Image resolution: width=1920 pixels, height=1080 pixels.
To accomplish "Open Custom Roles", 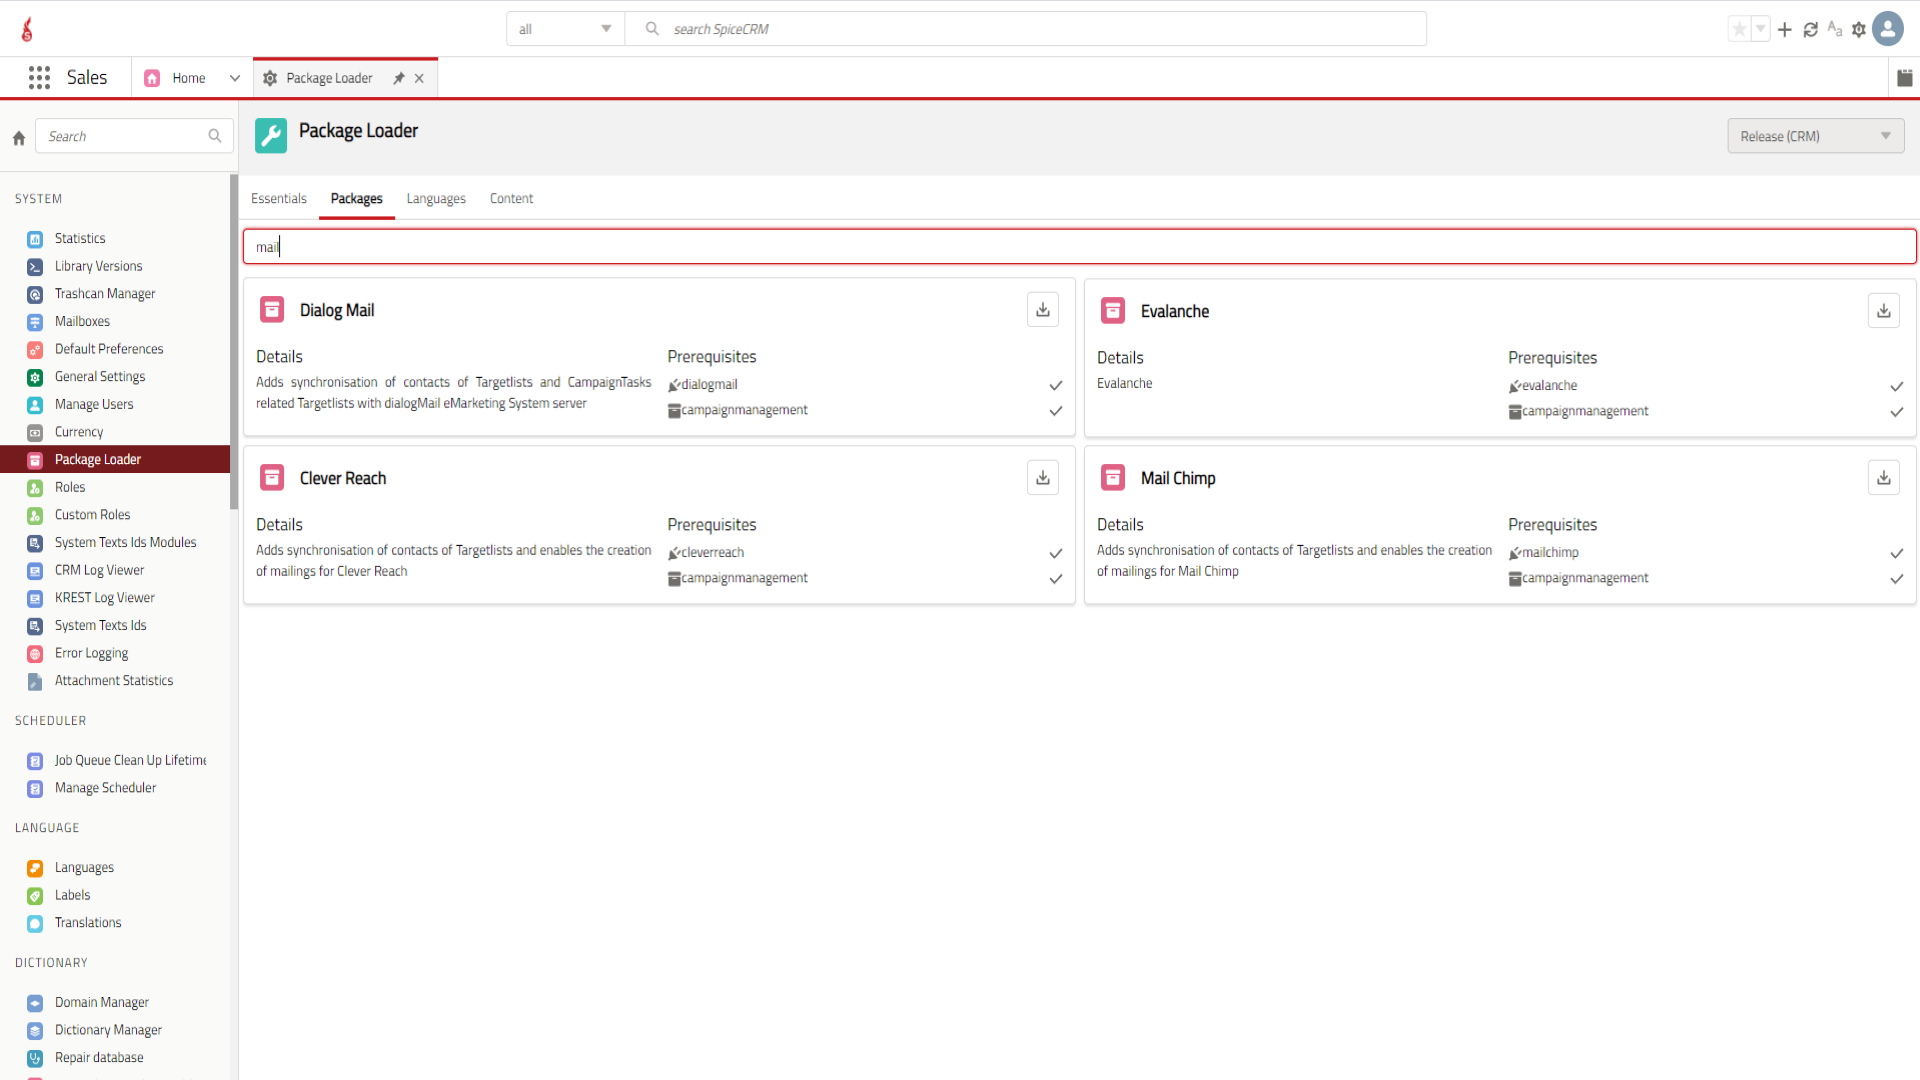I will (x=92, y=515).
